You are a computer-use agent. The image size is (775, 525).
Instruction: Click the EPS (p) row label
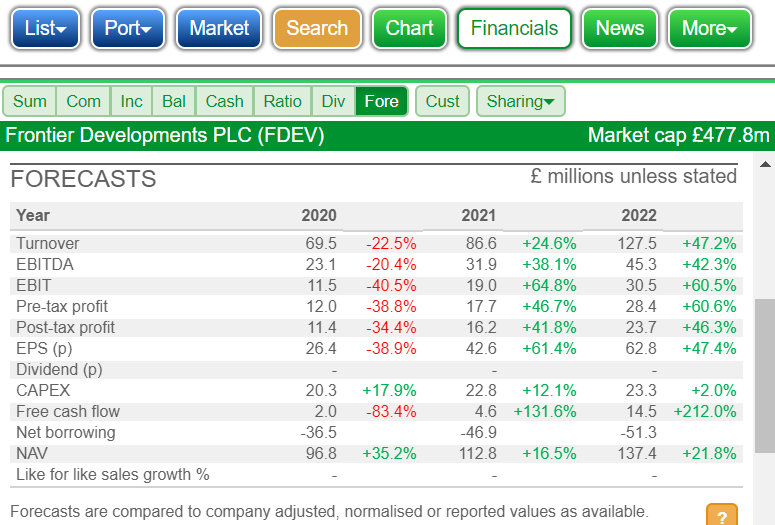(x=44, y=349)
